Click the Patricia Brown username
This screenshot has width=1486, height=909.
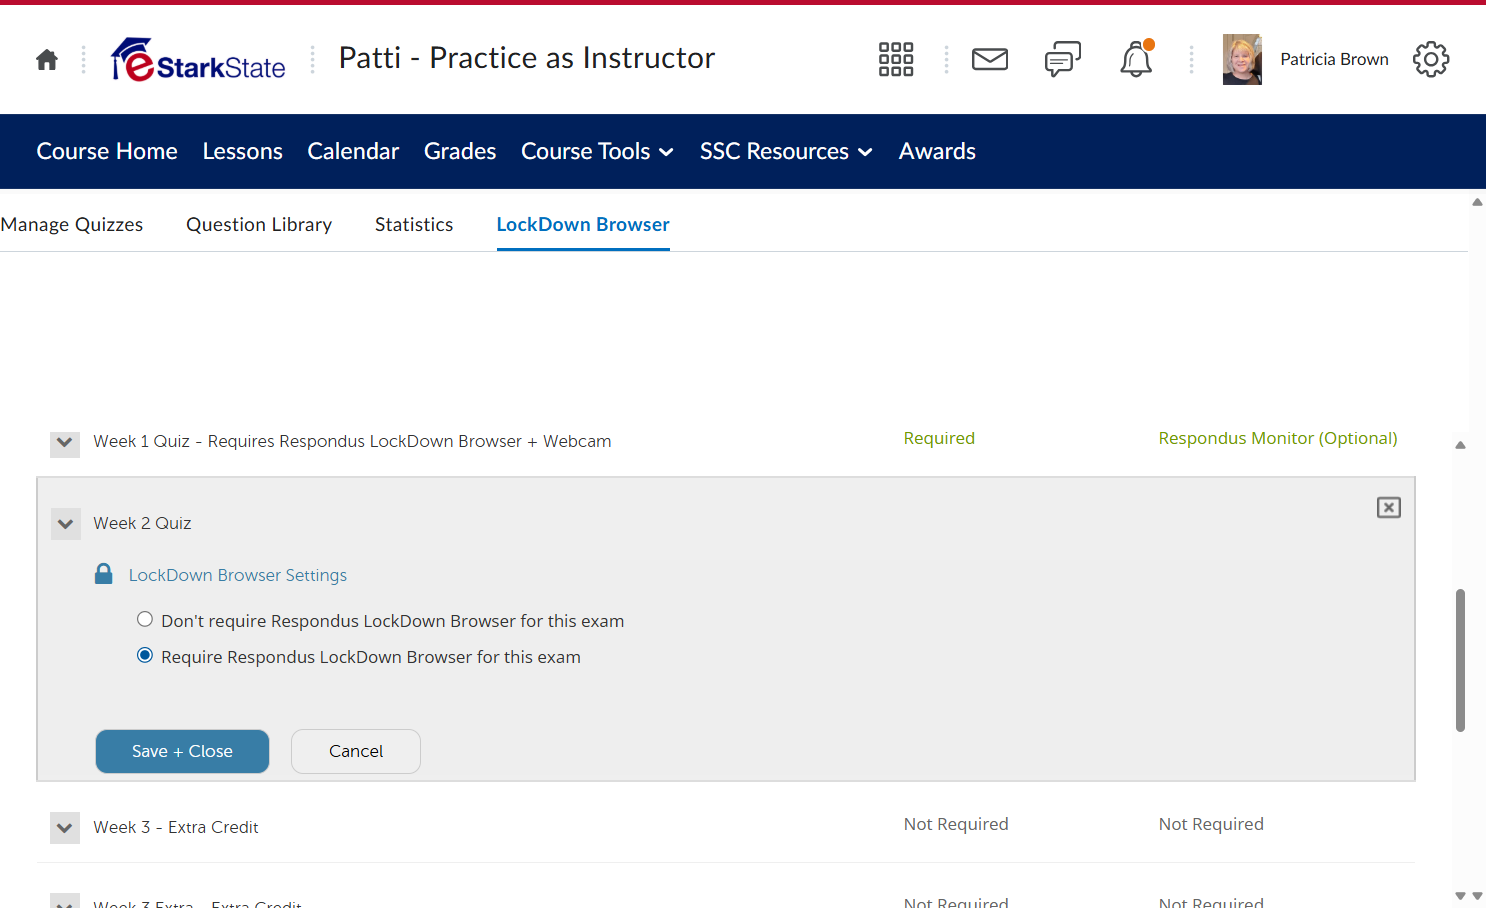tap(1334, 60)
